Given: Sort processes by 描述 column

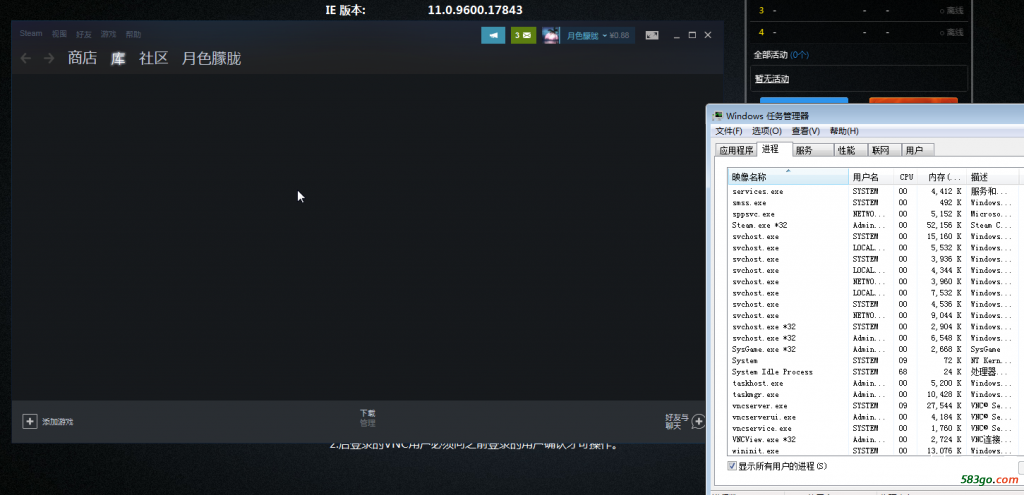Looking at the screenshot, I should click(x=992, y=177).
